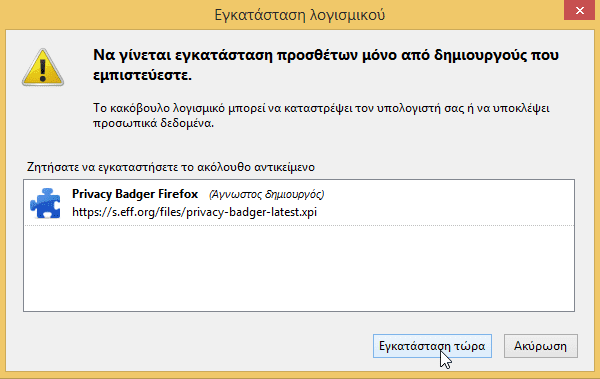
Task: Click the blue puzzle piece add-on icon
Action: 45,203
